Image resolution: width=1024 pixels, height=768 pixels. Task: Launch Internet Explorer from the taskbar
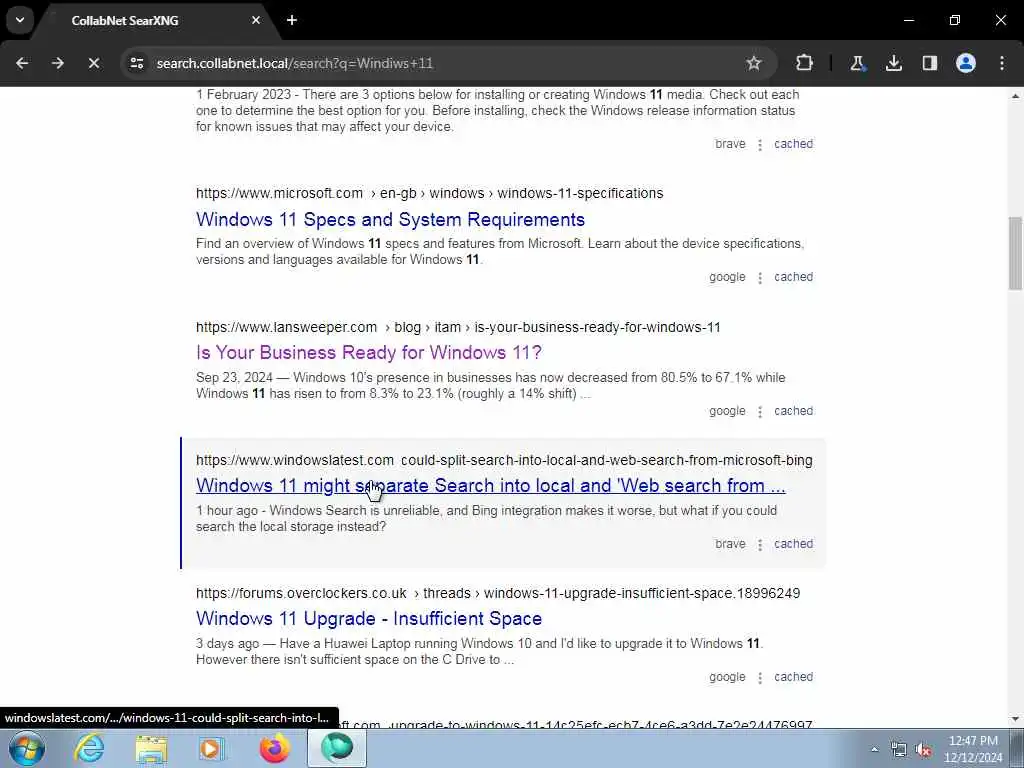click(x=89, y=748)
